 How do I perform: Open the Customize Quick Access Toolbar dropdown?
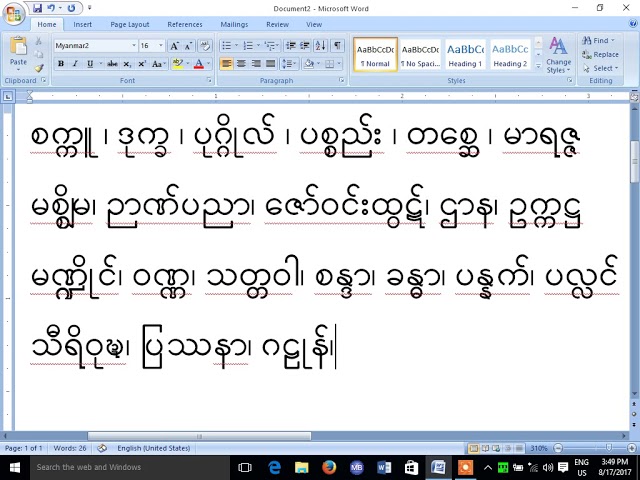89,8
